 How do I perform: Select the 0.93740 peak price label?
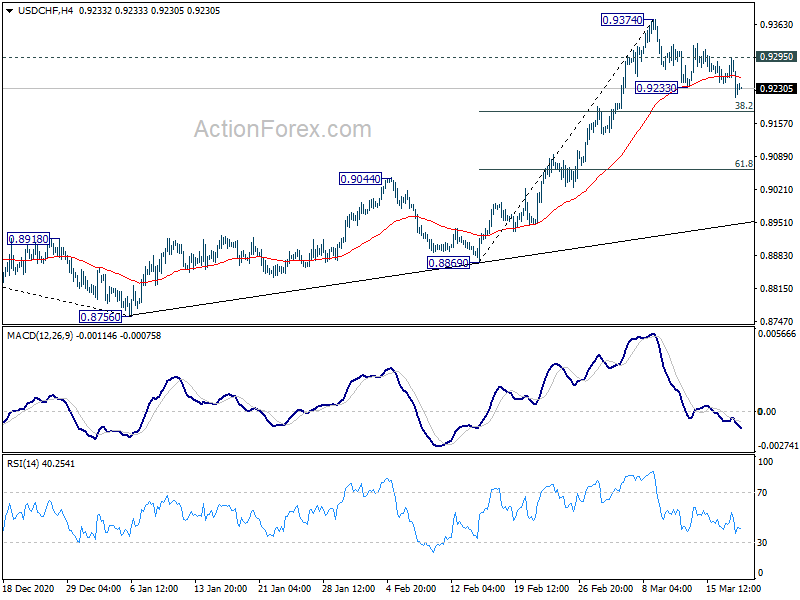[x=622, y=20]
